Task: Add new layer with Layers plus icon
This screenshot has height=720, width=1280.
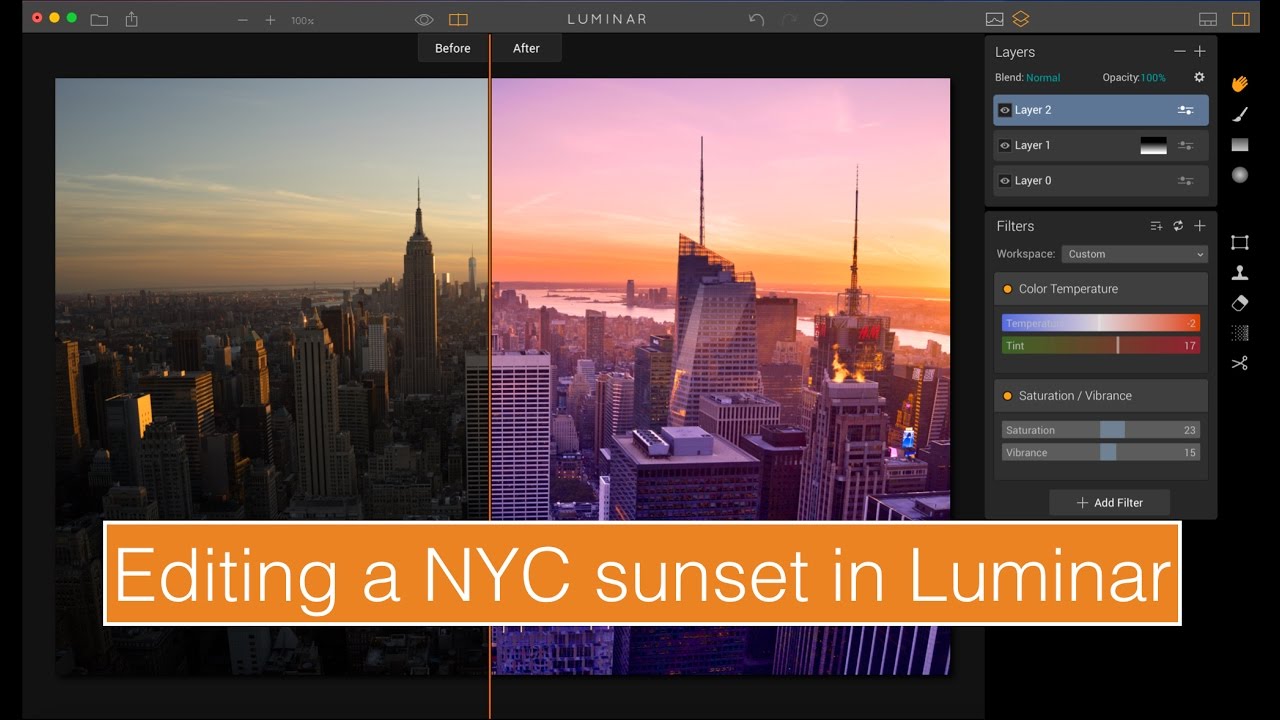Action: (1200, 51)
